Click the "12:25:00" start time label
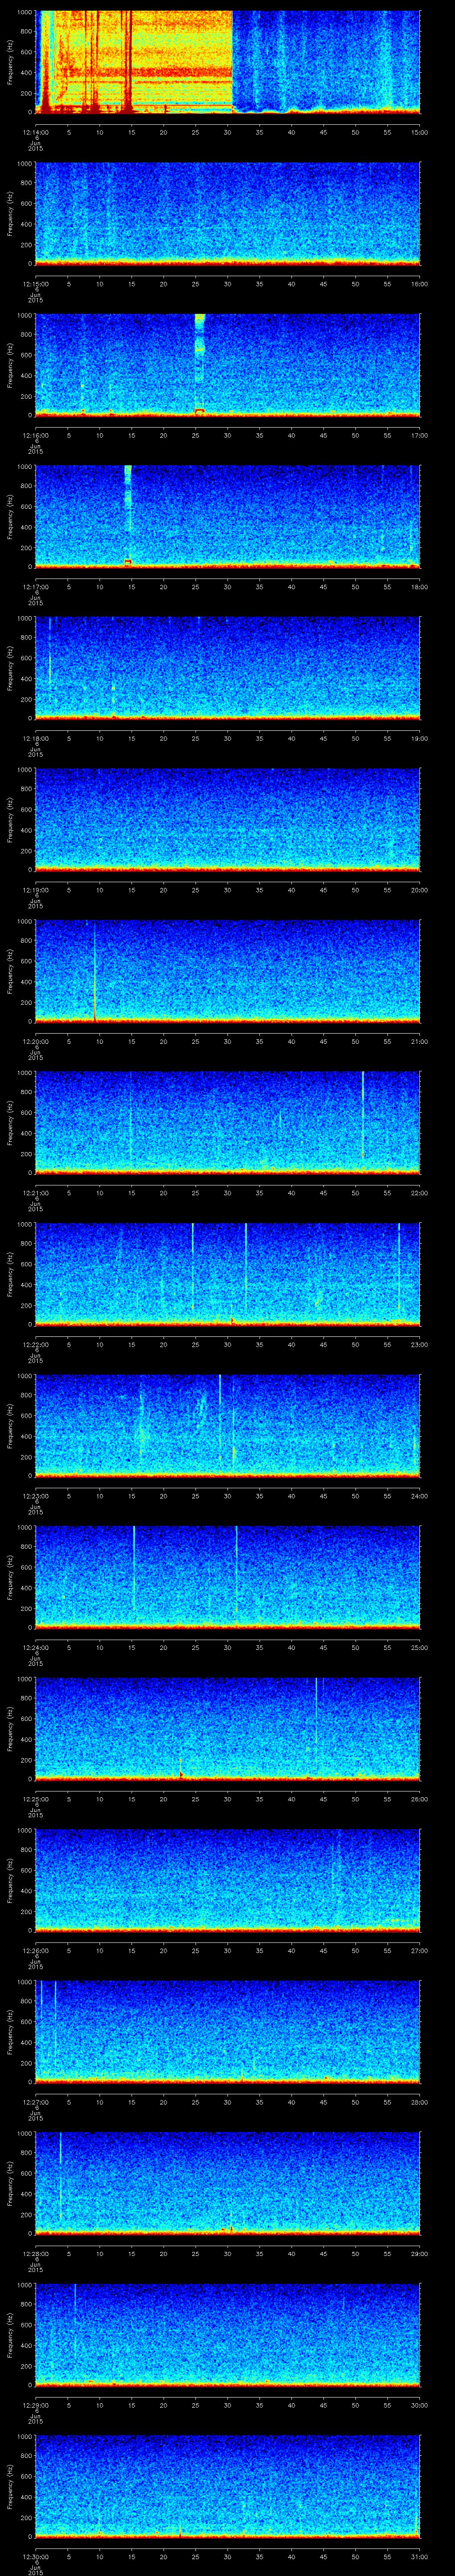 pyautogui.click(x=36, y=1799)
